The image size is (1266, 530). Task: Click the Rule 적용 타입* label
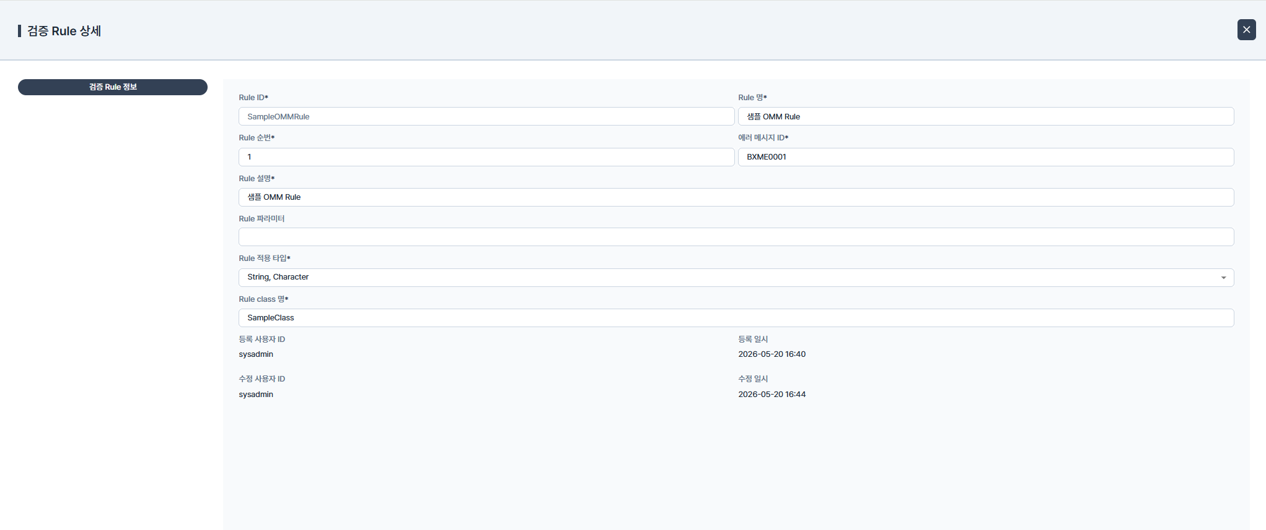pos(264,258)
